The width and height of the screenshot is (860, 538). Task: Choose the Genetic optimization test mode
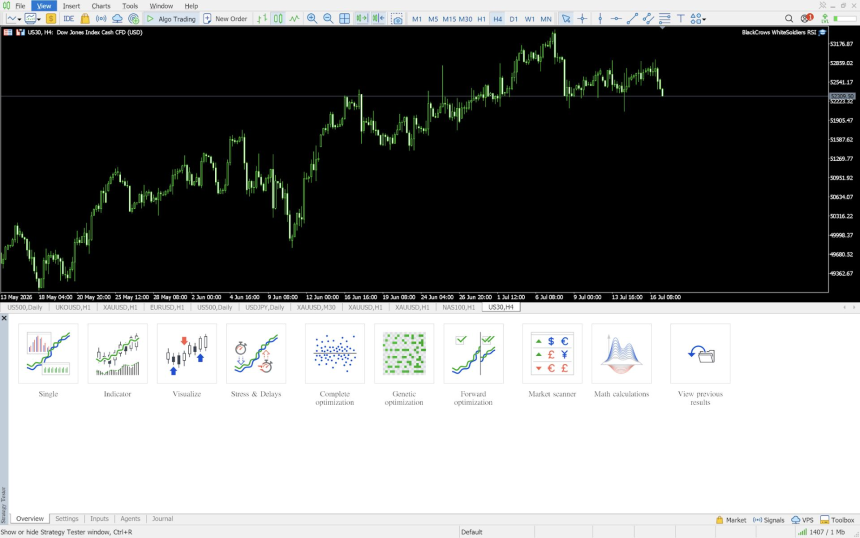(404, 365)
